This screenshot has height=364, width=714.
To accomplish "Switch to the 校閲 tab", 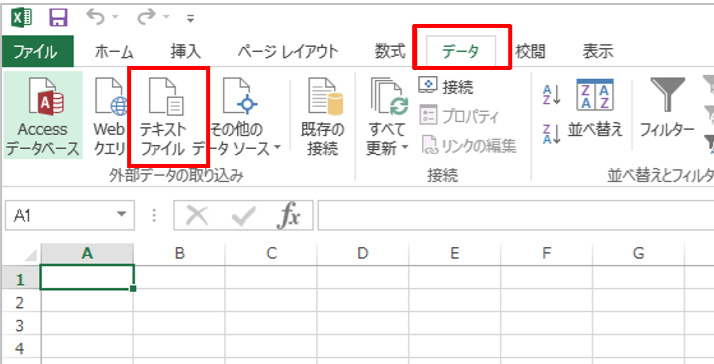I will point(530,51).
